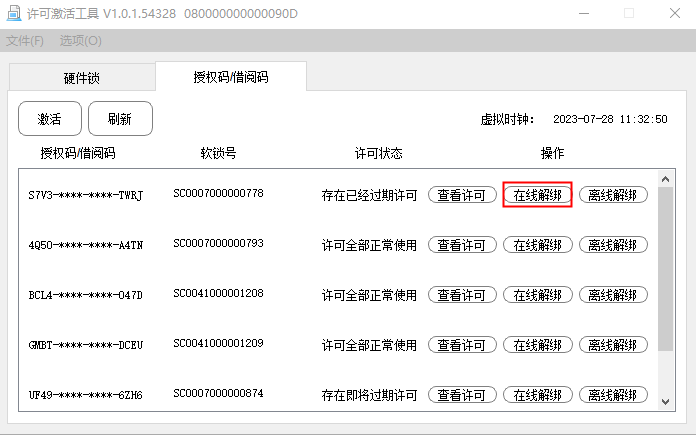Click status 存在已经过期许可
The width and height of the screenshot is (696, 435).
tap(369, 195)
